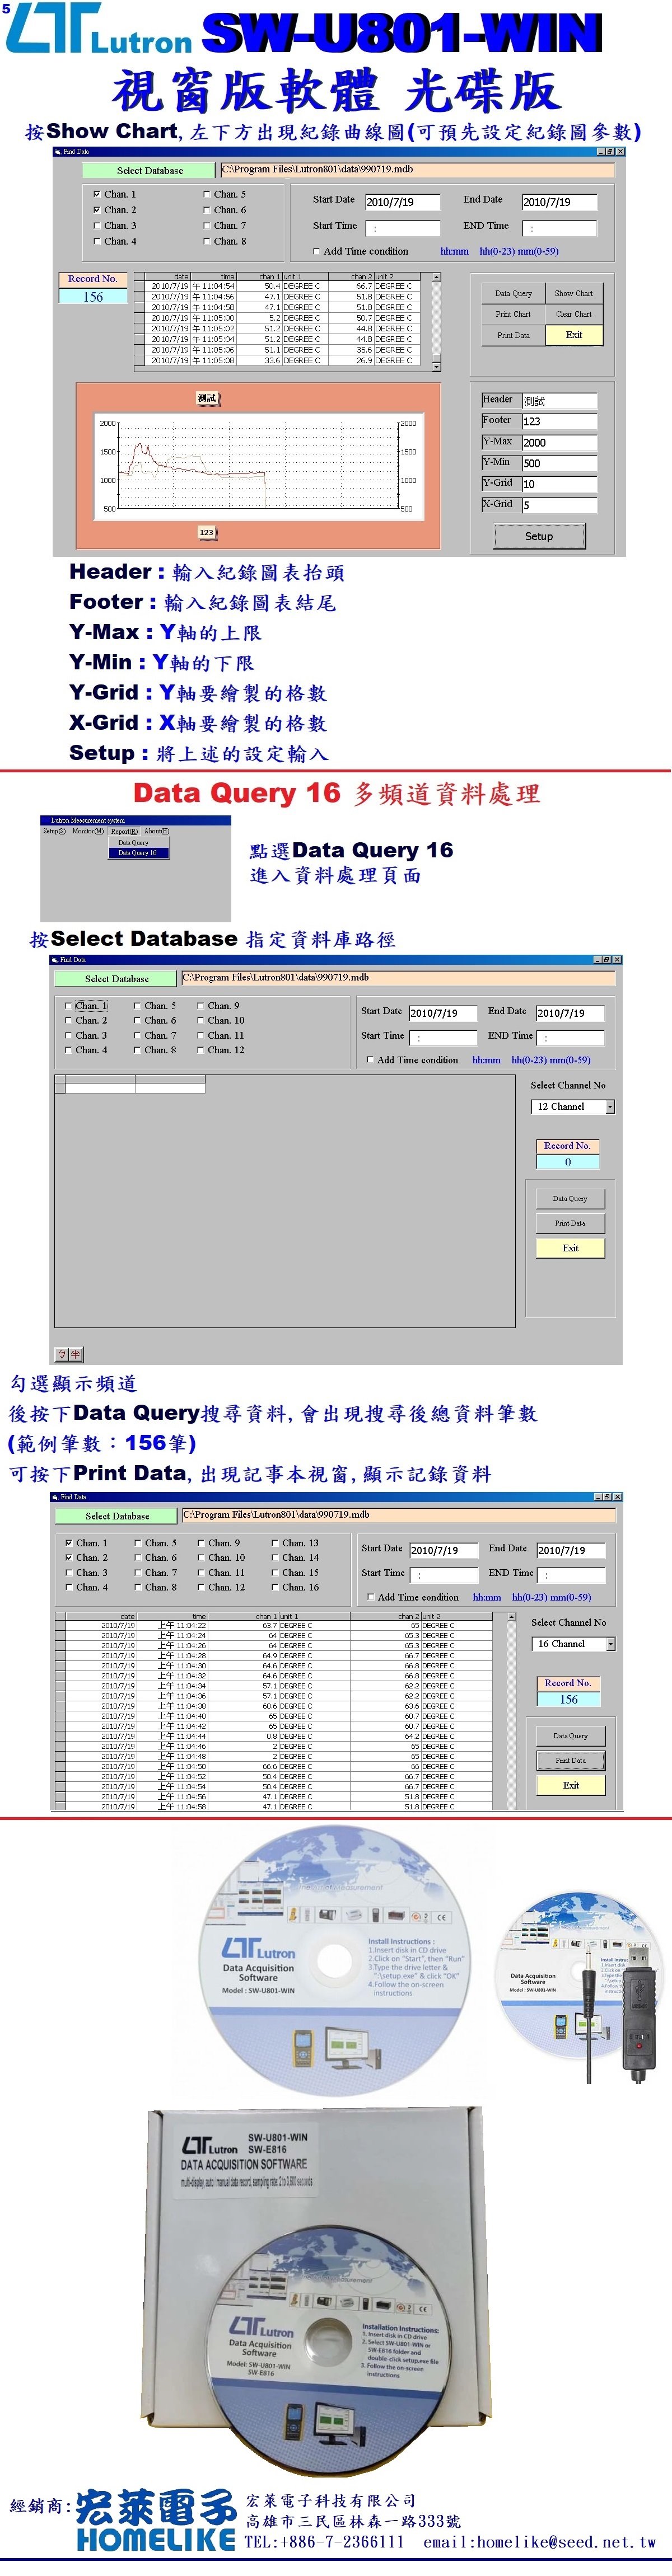Open the Monitor(M) menu

[x=87, y=831]
